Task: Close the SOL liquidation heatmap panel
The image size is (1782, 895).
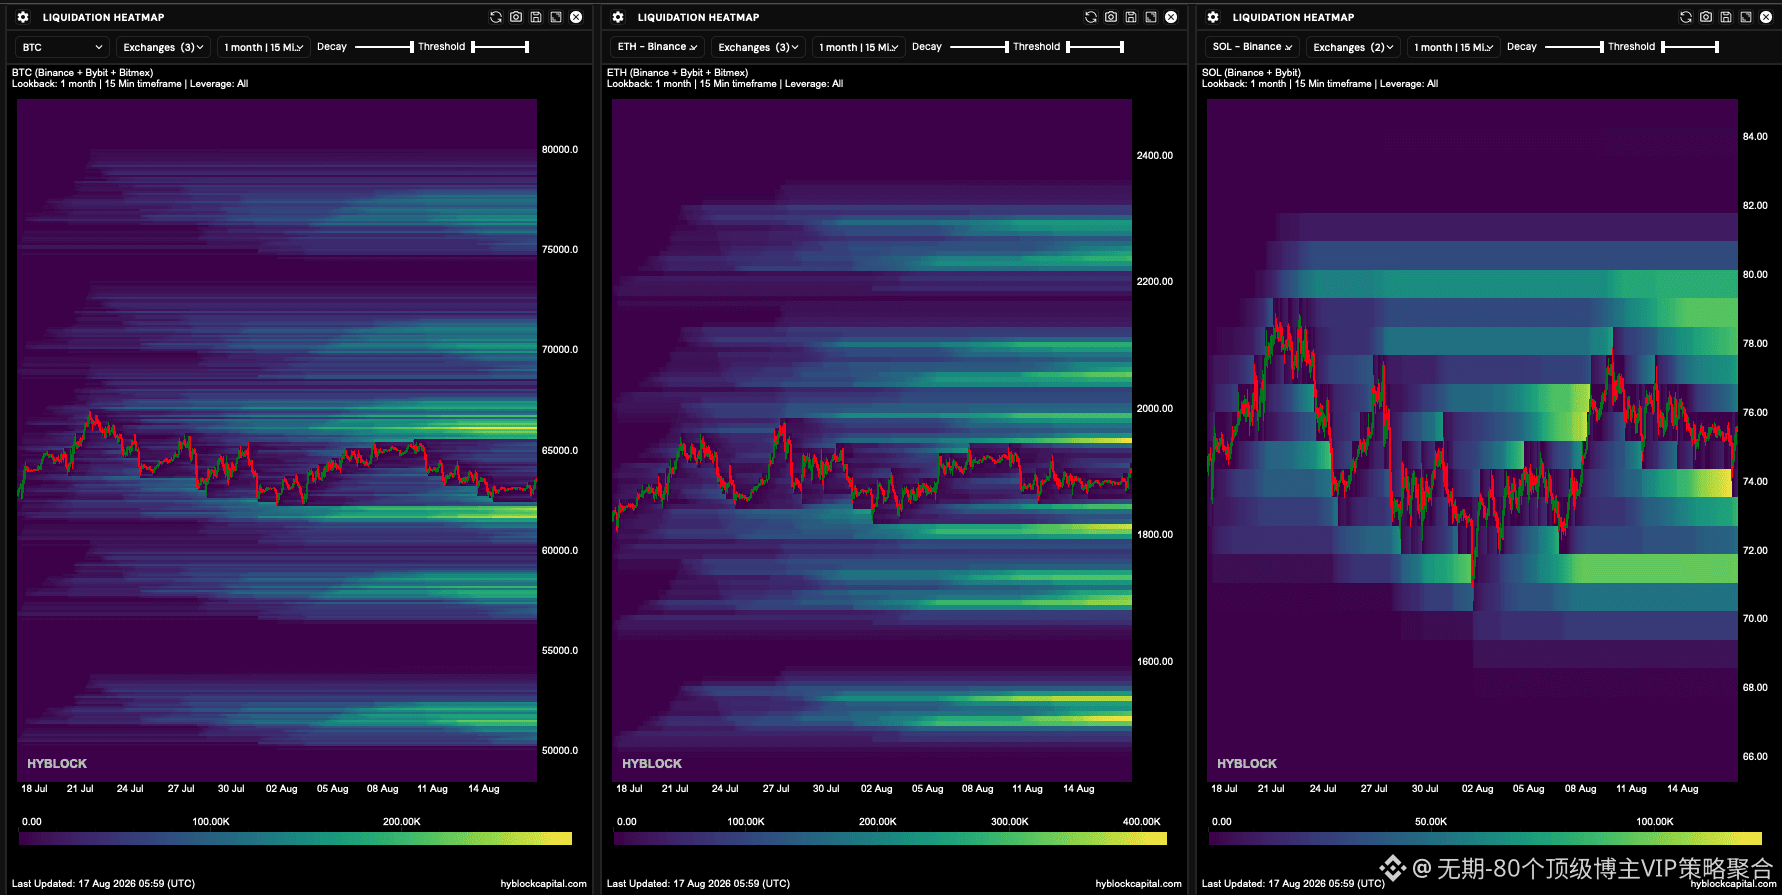Action: point(1766,17)
